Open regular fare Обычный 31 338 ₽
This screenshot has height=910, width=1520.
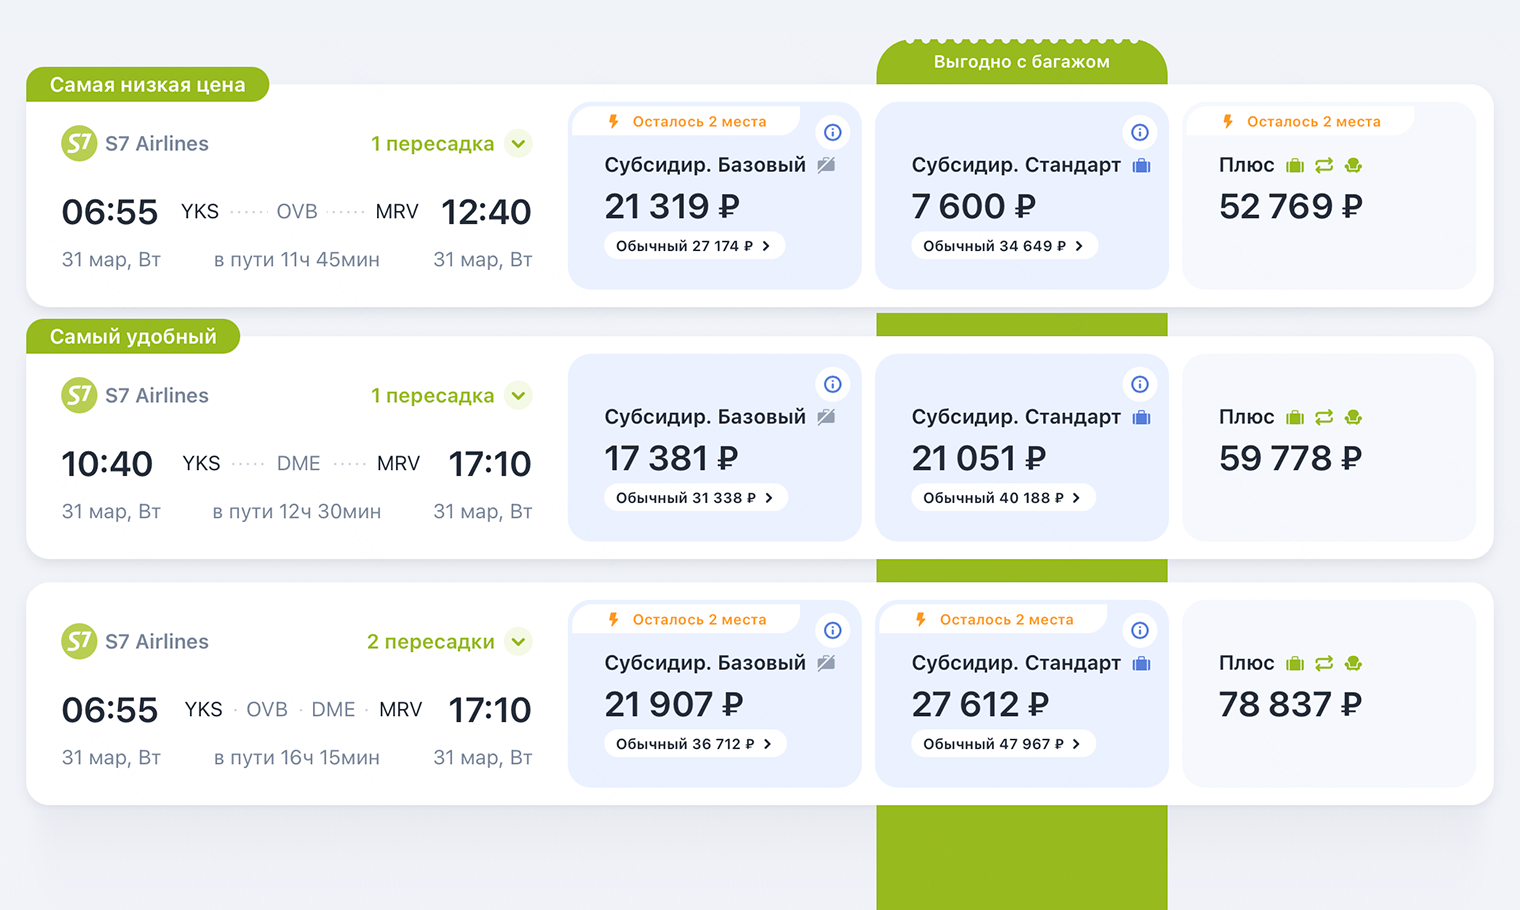coord(695,498)
